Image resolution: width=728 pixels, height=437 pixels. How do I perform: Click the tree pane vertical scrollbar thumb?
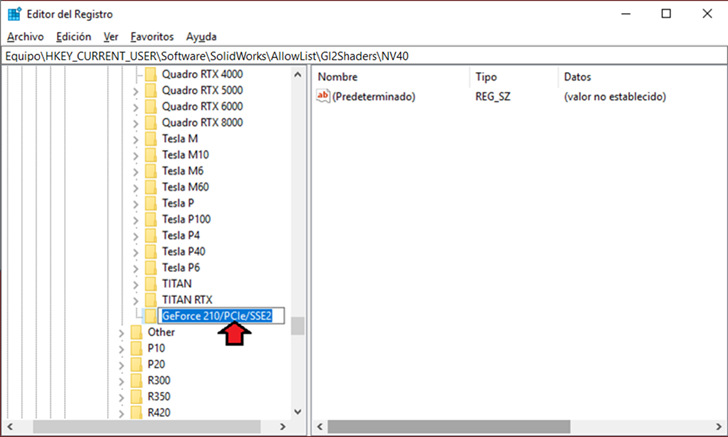298,326
